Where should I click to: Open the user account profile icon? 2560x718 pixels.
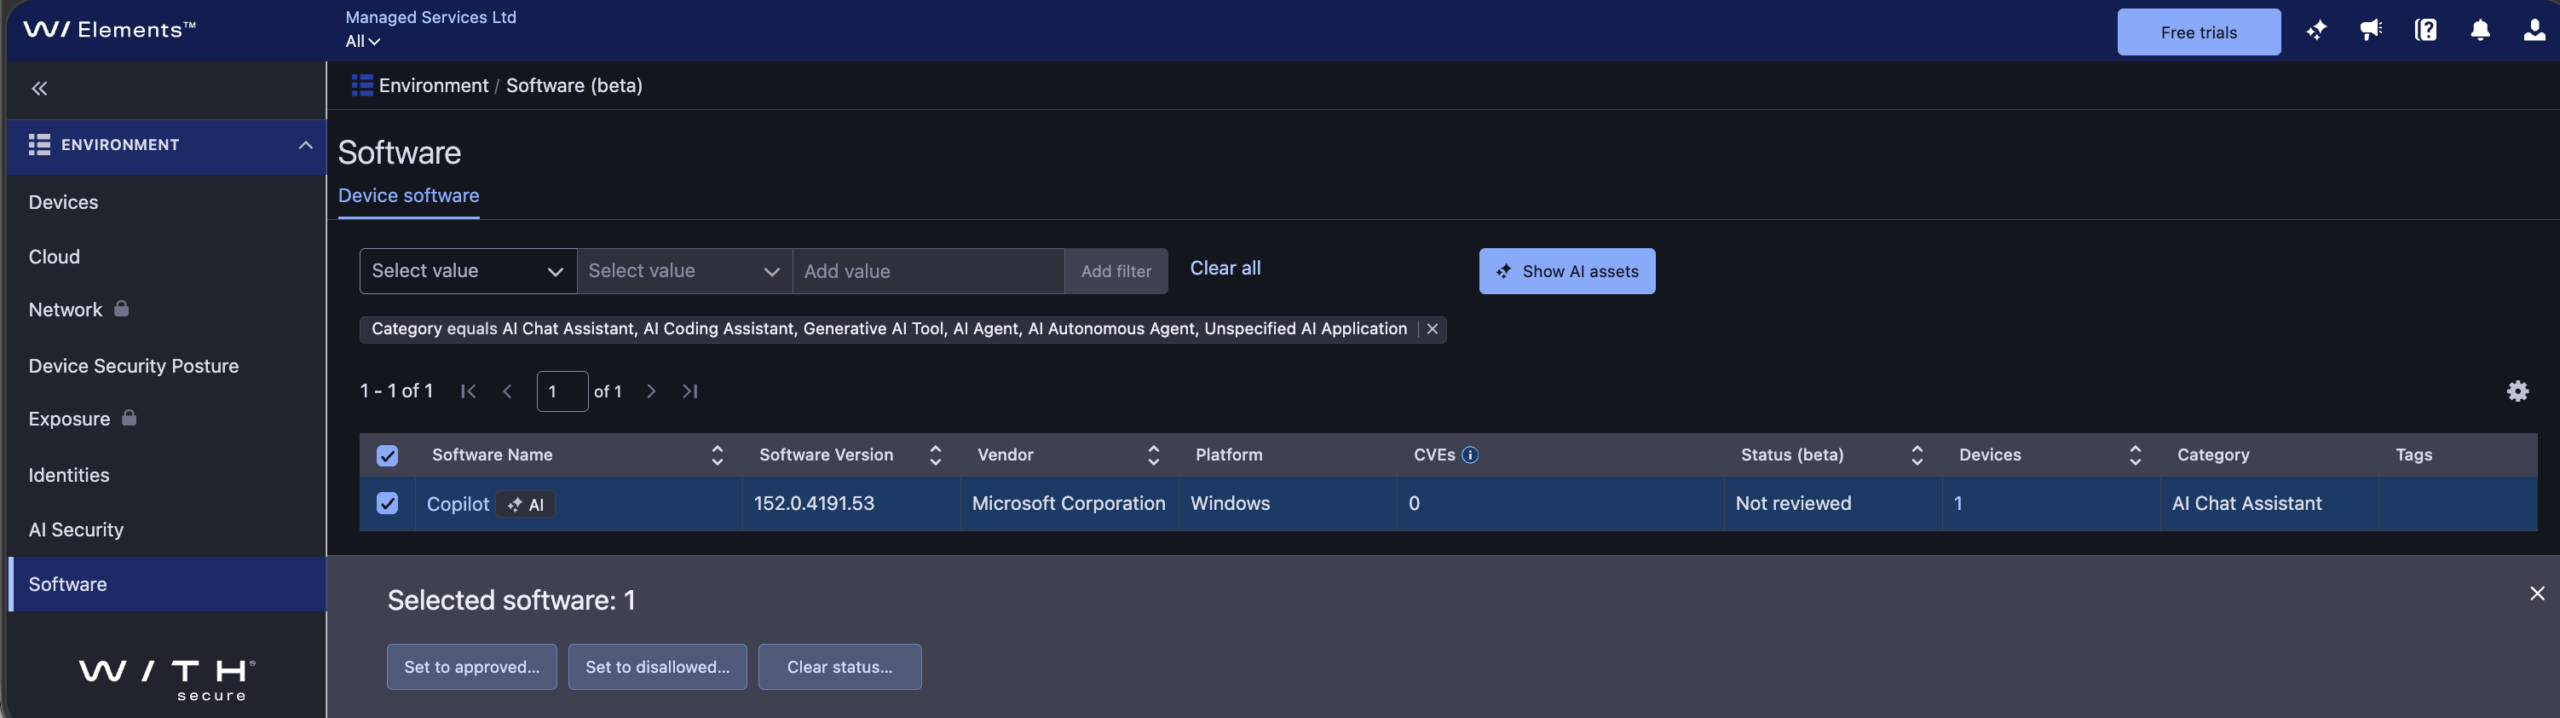point(2534,31)
